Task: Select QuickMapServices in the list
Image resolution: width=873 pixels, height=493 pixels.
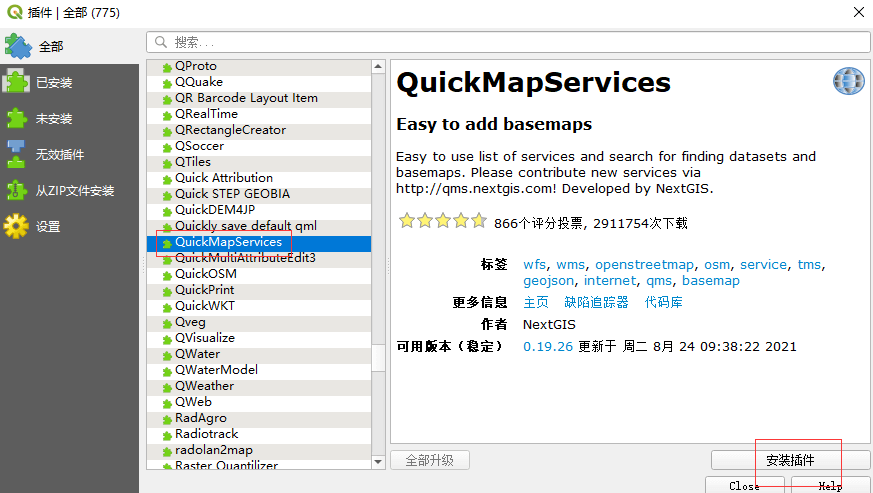Action: click(x=258, y=242)
